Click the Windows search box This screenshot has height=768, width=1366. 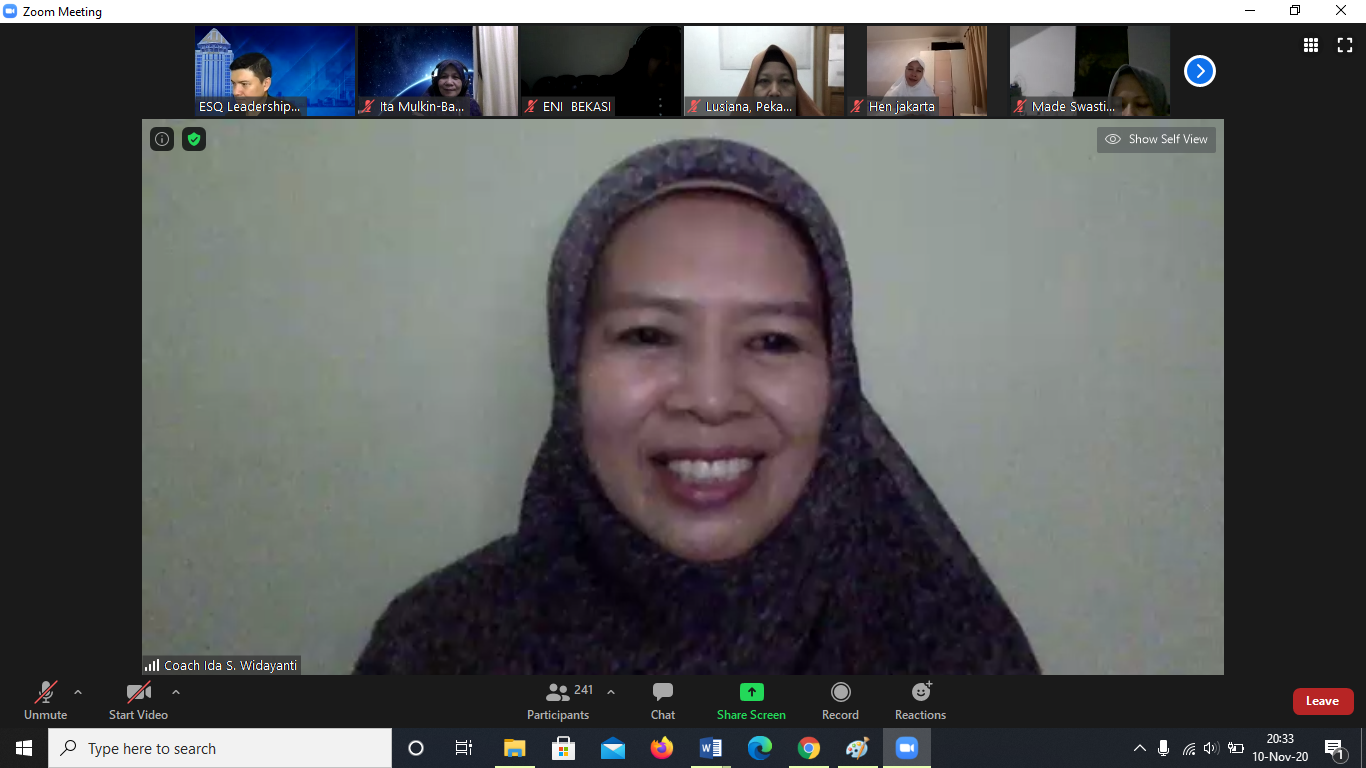pyautogui.click(x=220, y=748)
